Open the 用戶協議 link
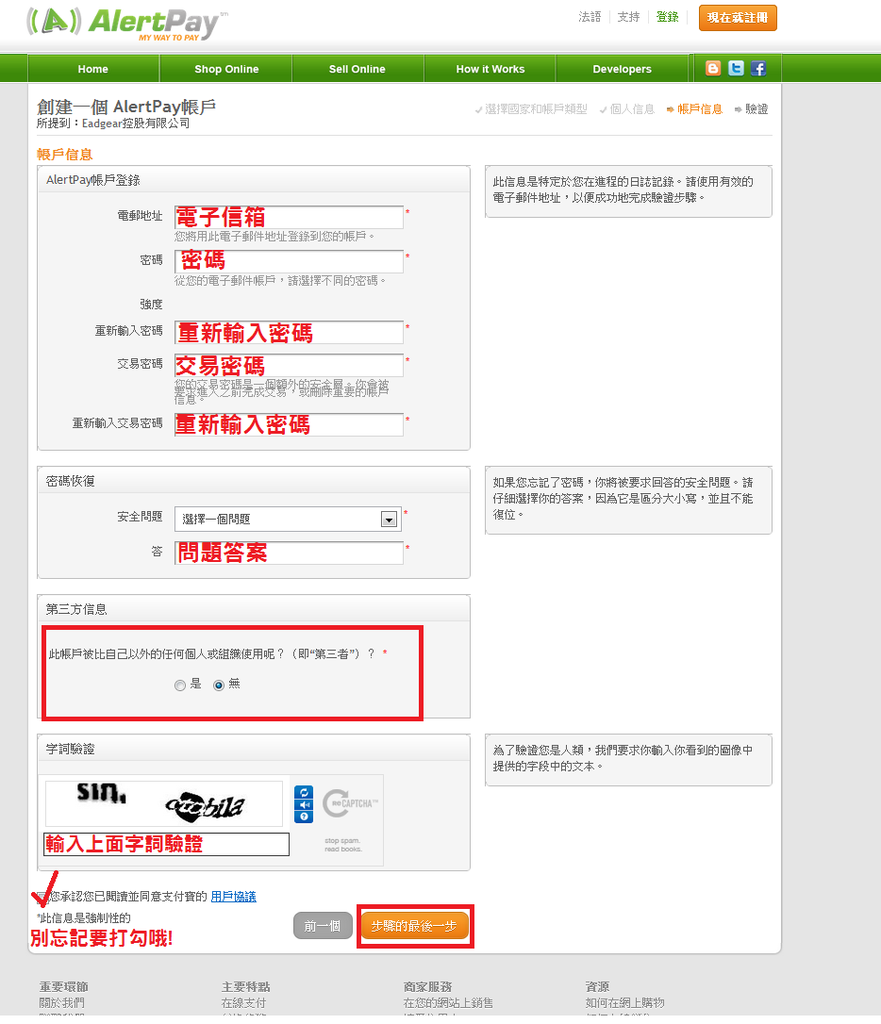This screenshot has width=881, height=1024. [x=233, y=897]
